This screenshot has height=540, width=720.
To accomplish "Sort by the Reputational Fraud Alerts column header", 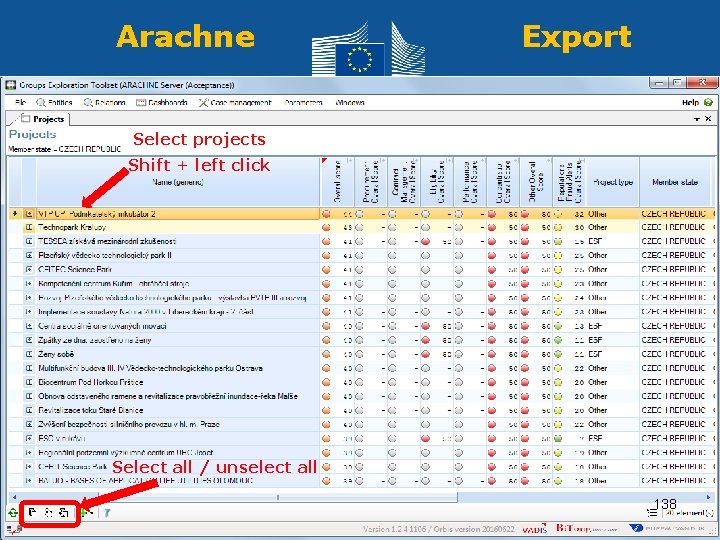I will point(569,182).
